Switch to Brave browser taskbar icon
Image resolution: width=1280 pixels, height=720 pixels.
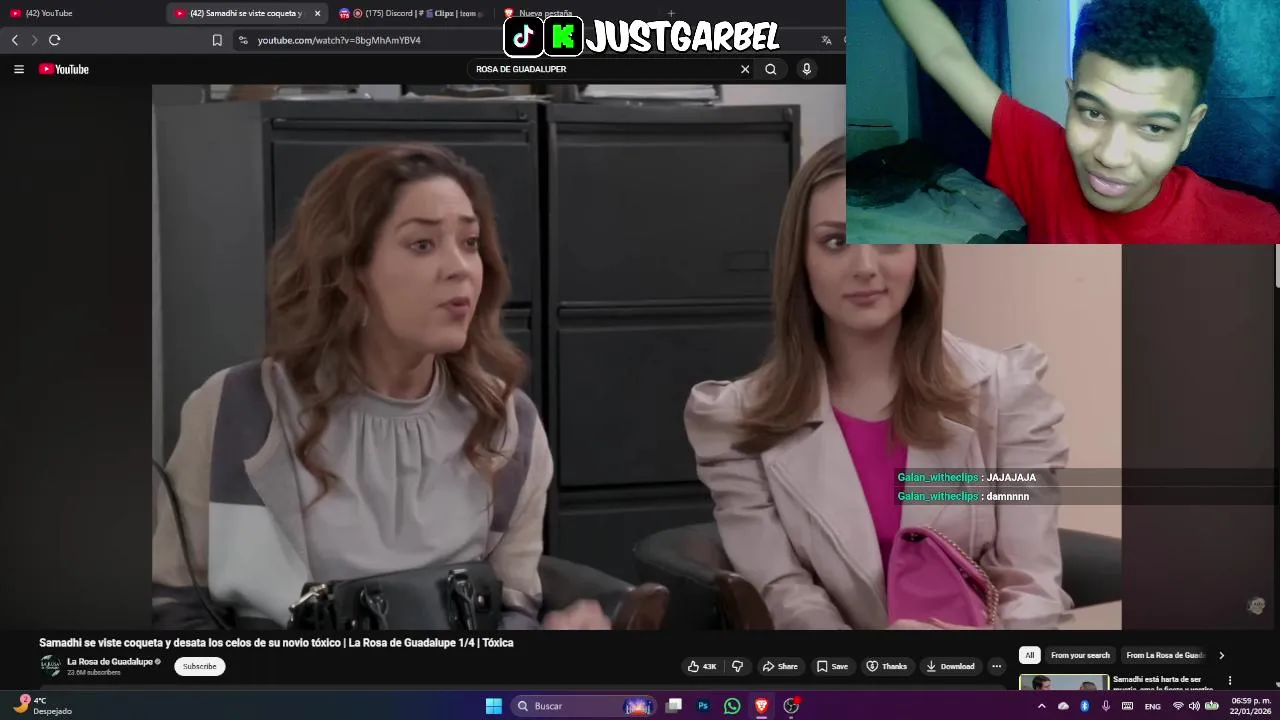761,706
